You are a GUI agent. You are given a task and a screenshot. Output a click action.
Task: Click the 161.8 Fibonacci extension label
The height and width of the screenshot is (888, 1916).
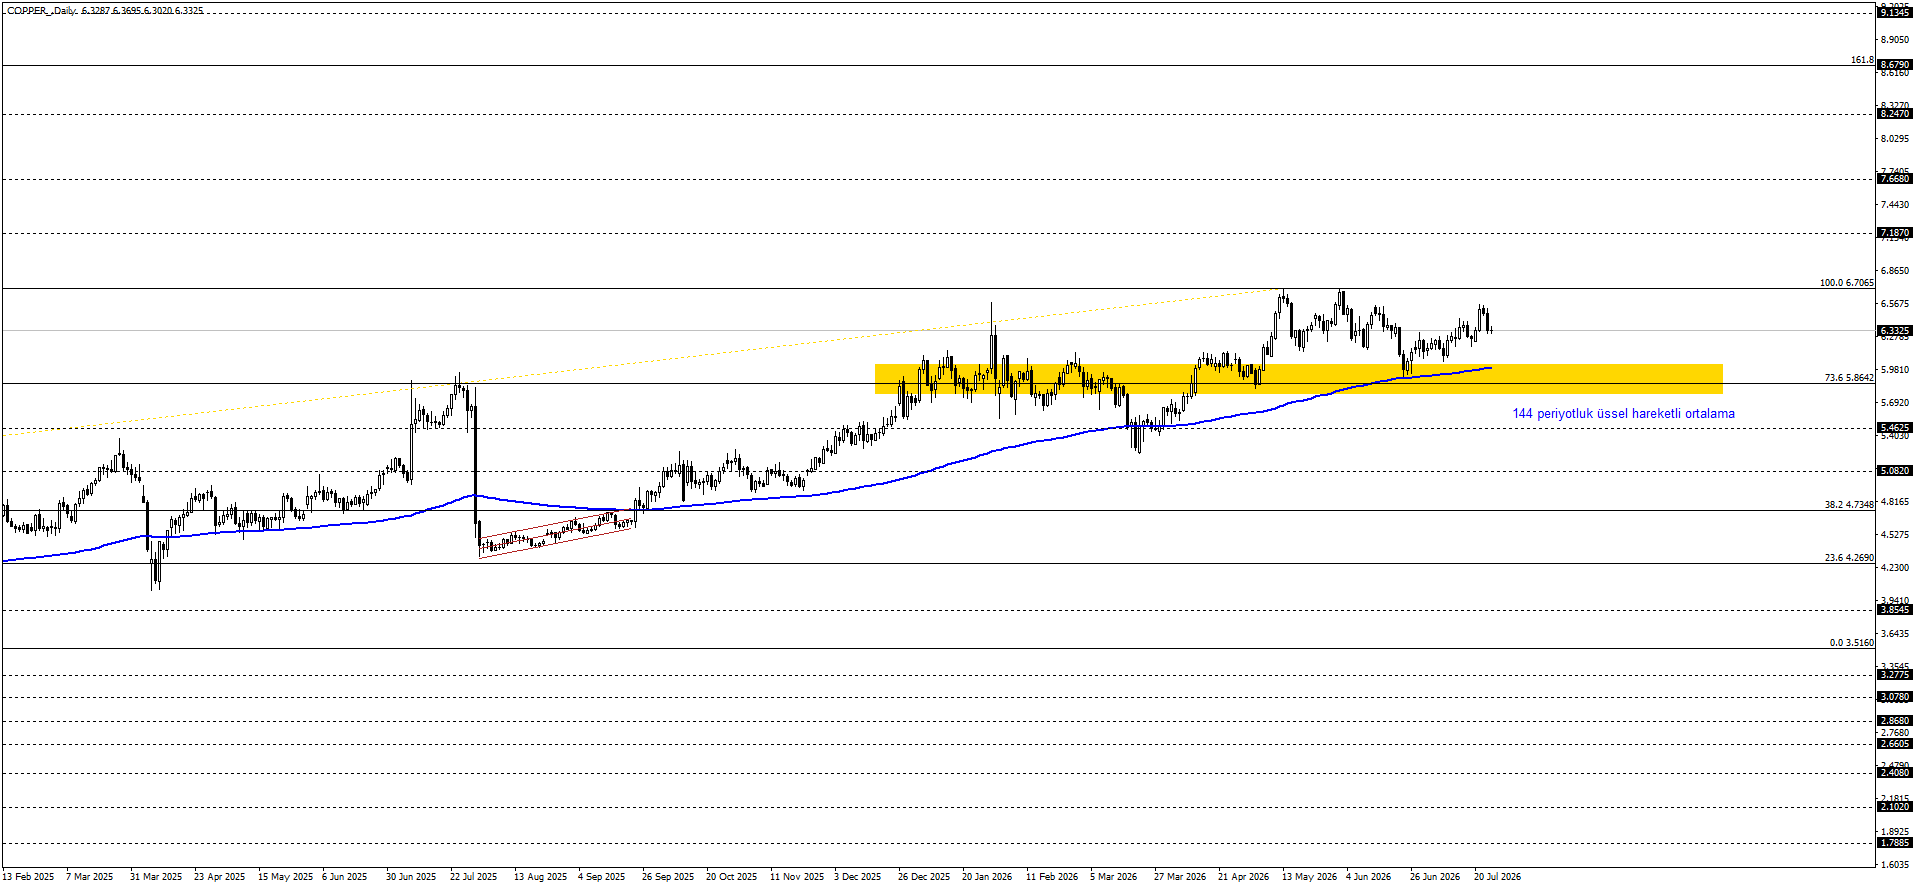(x=1862, y=60)
